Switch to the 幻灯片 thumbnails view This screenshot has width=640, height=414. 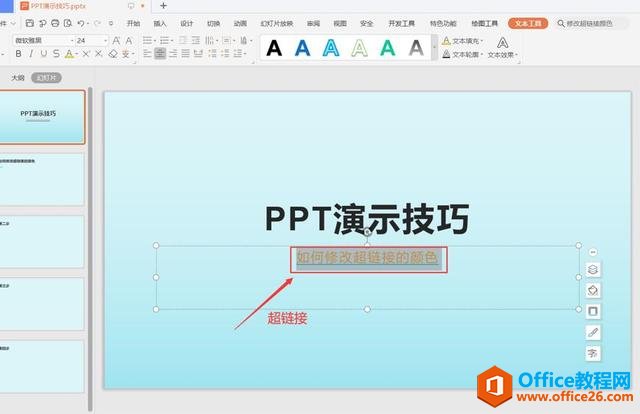click(46, 78)
